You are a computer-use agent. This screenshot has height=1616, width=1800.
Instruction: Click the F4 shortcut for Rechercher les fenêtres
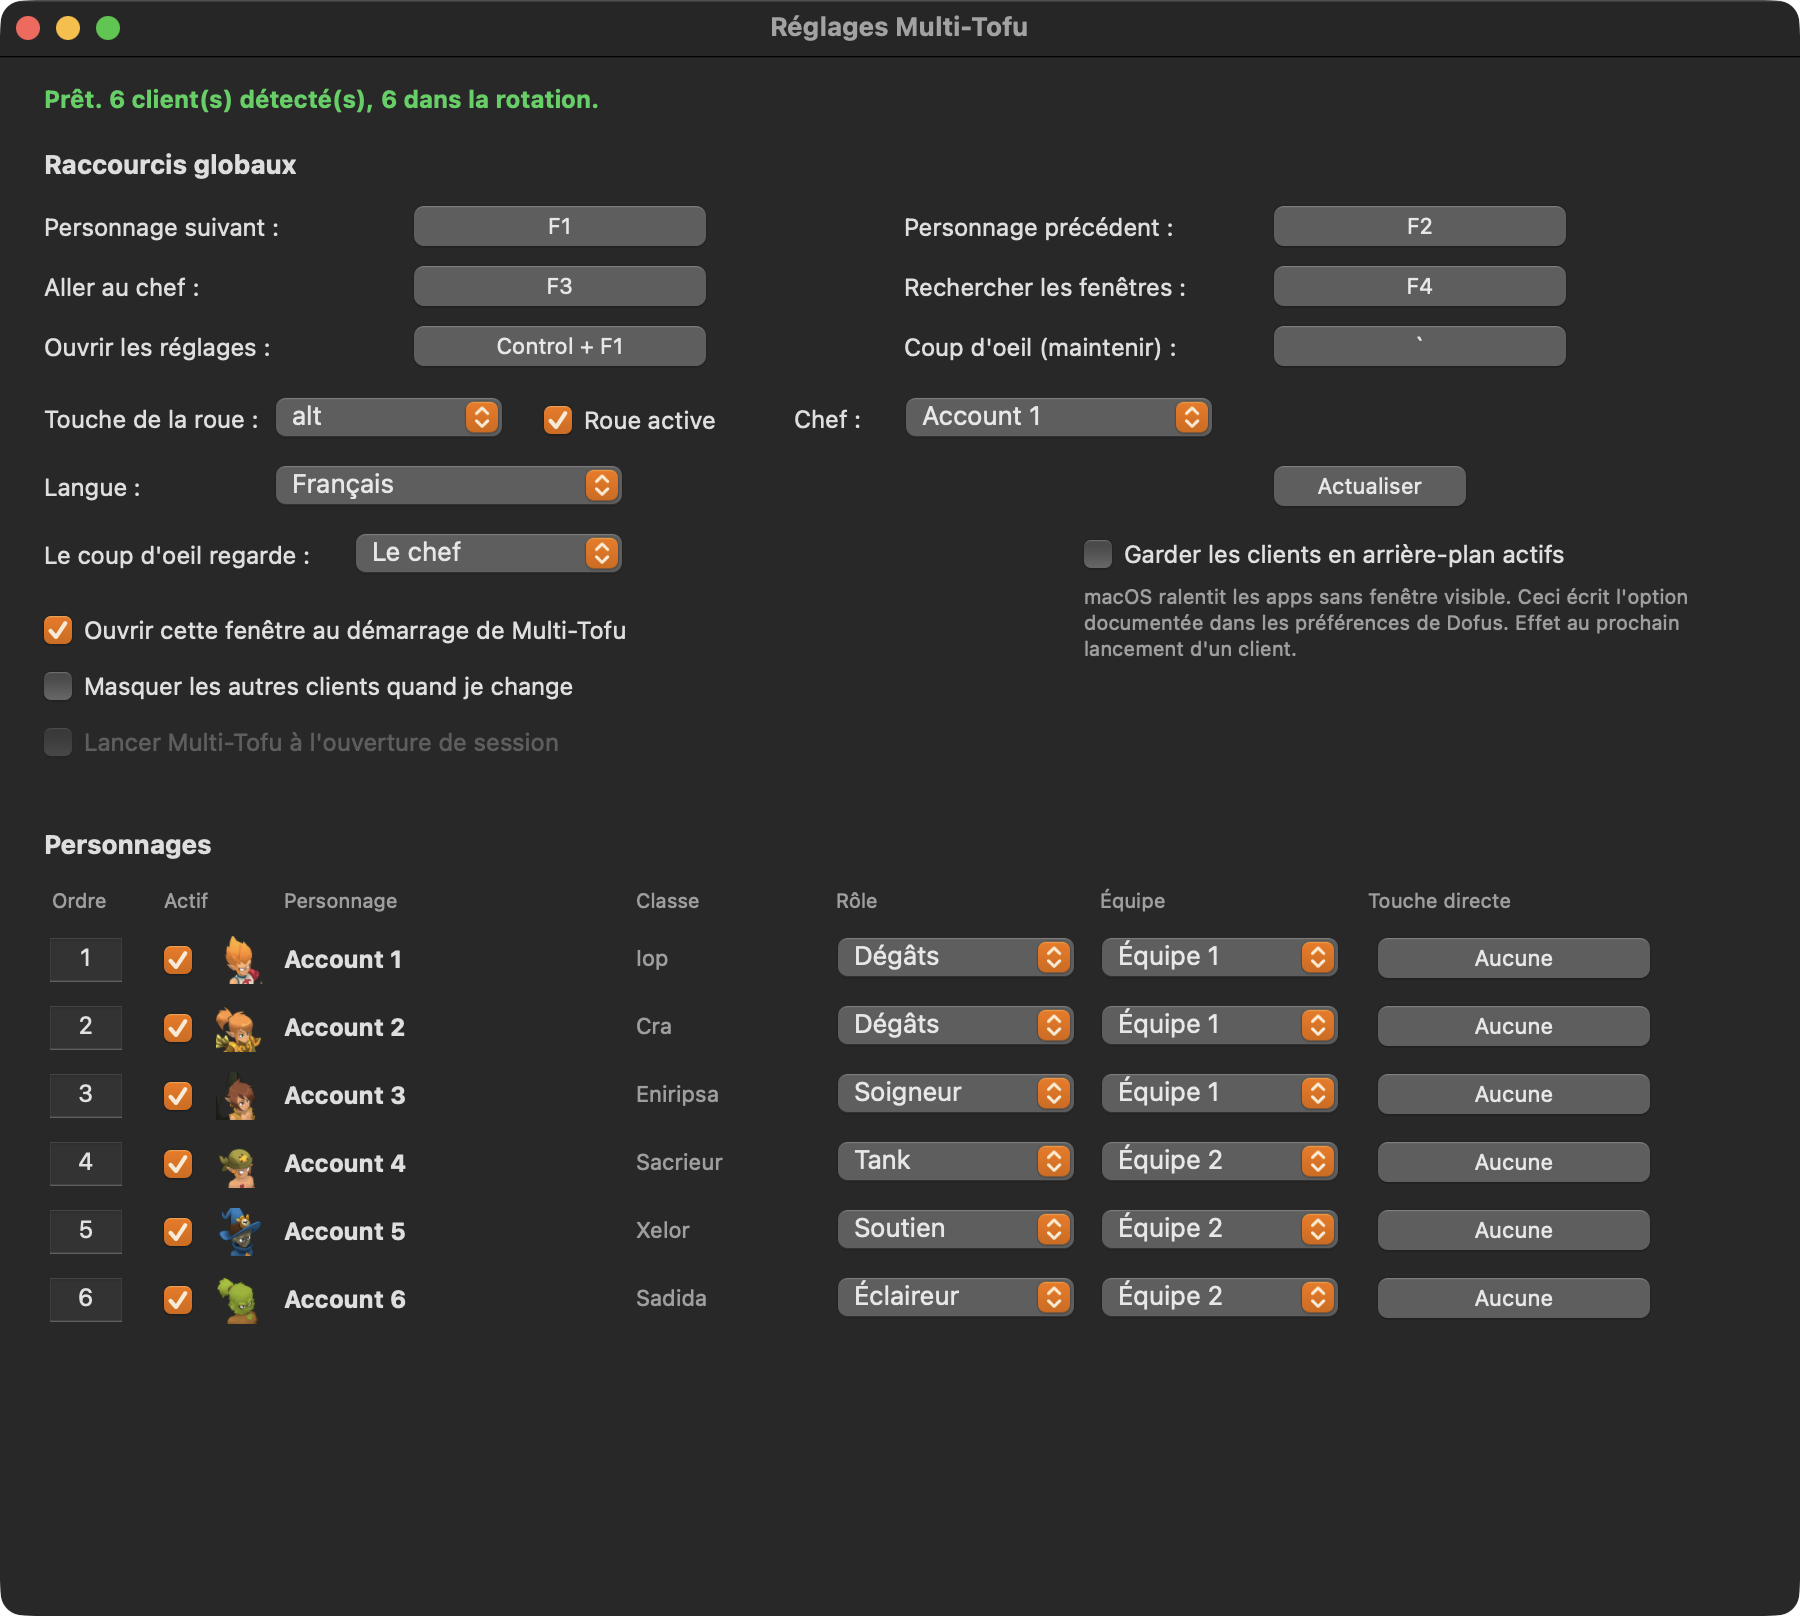click(x=1420, y=286)
